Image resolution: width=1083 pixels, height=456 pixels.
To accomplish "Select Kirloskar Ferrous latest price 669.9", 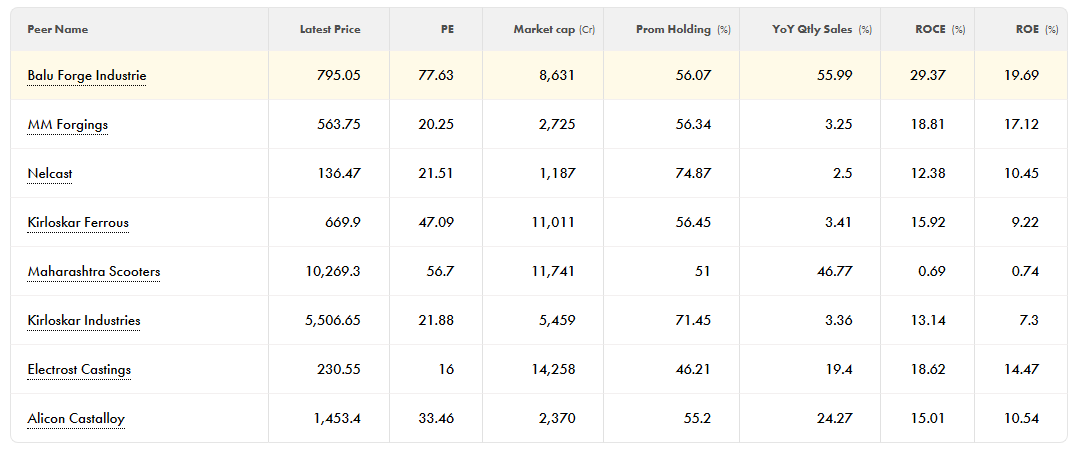I will (343, 222).
